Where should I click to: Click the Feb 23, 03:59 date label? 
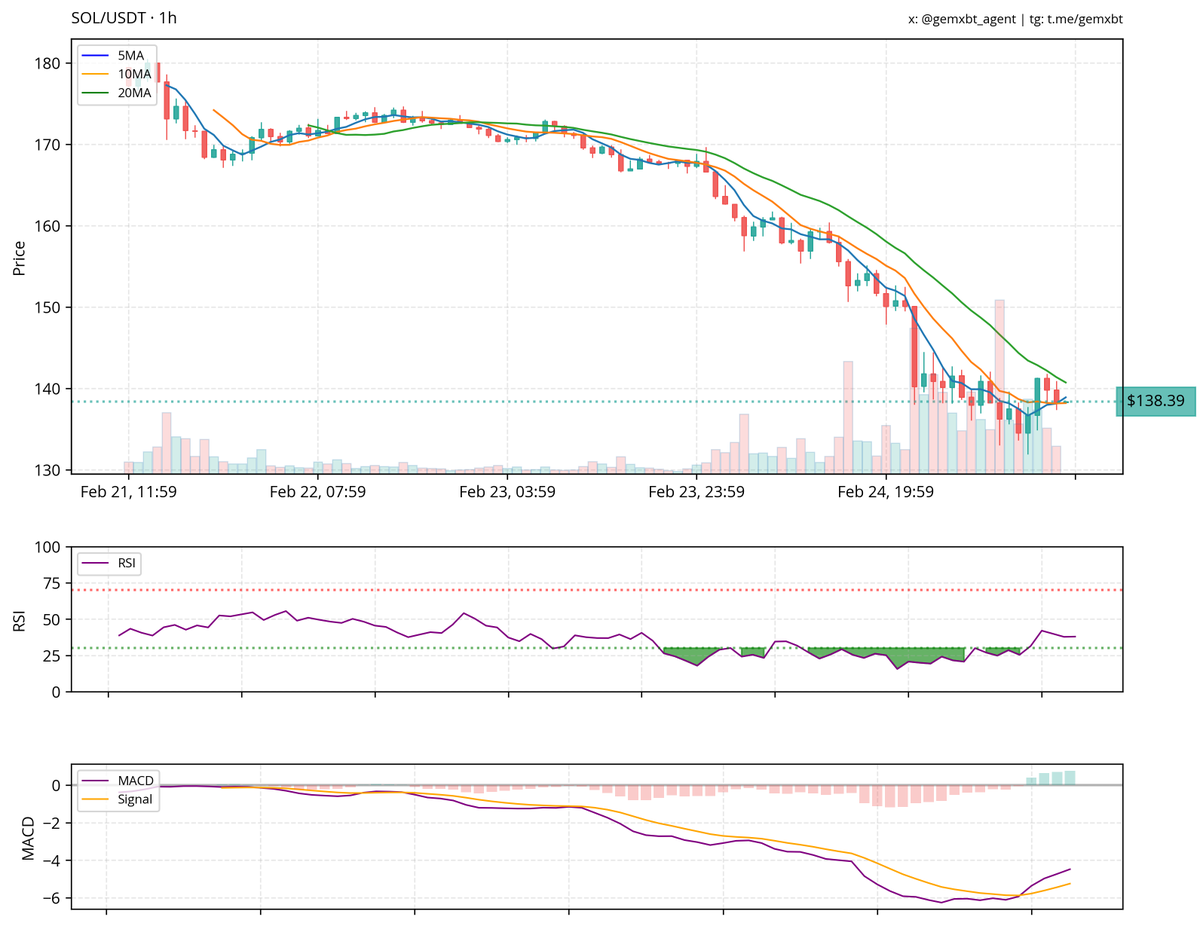[x=507, y=492]
